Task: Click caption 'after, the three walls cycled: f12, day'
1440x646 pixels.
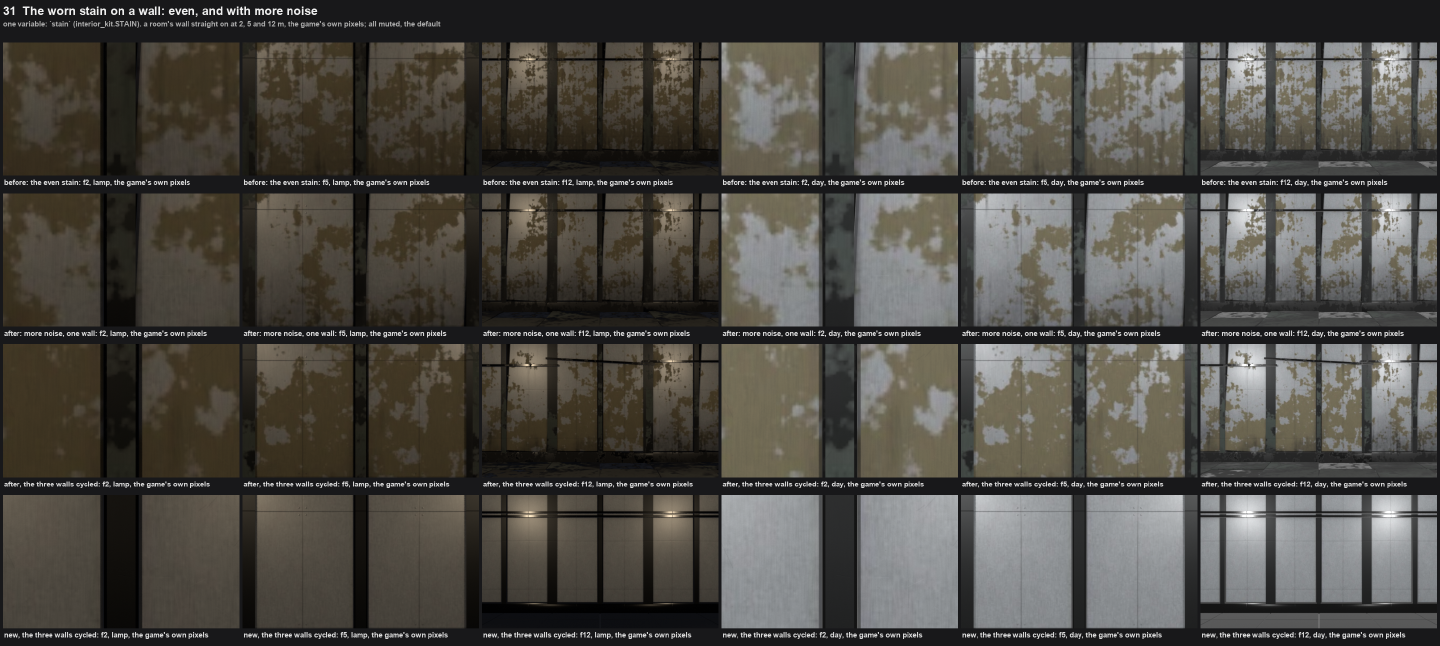Action: pos(1304,485)
